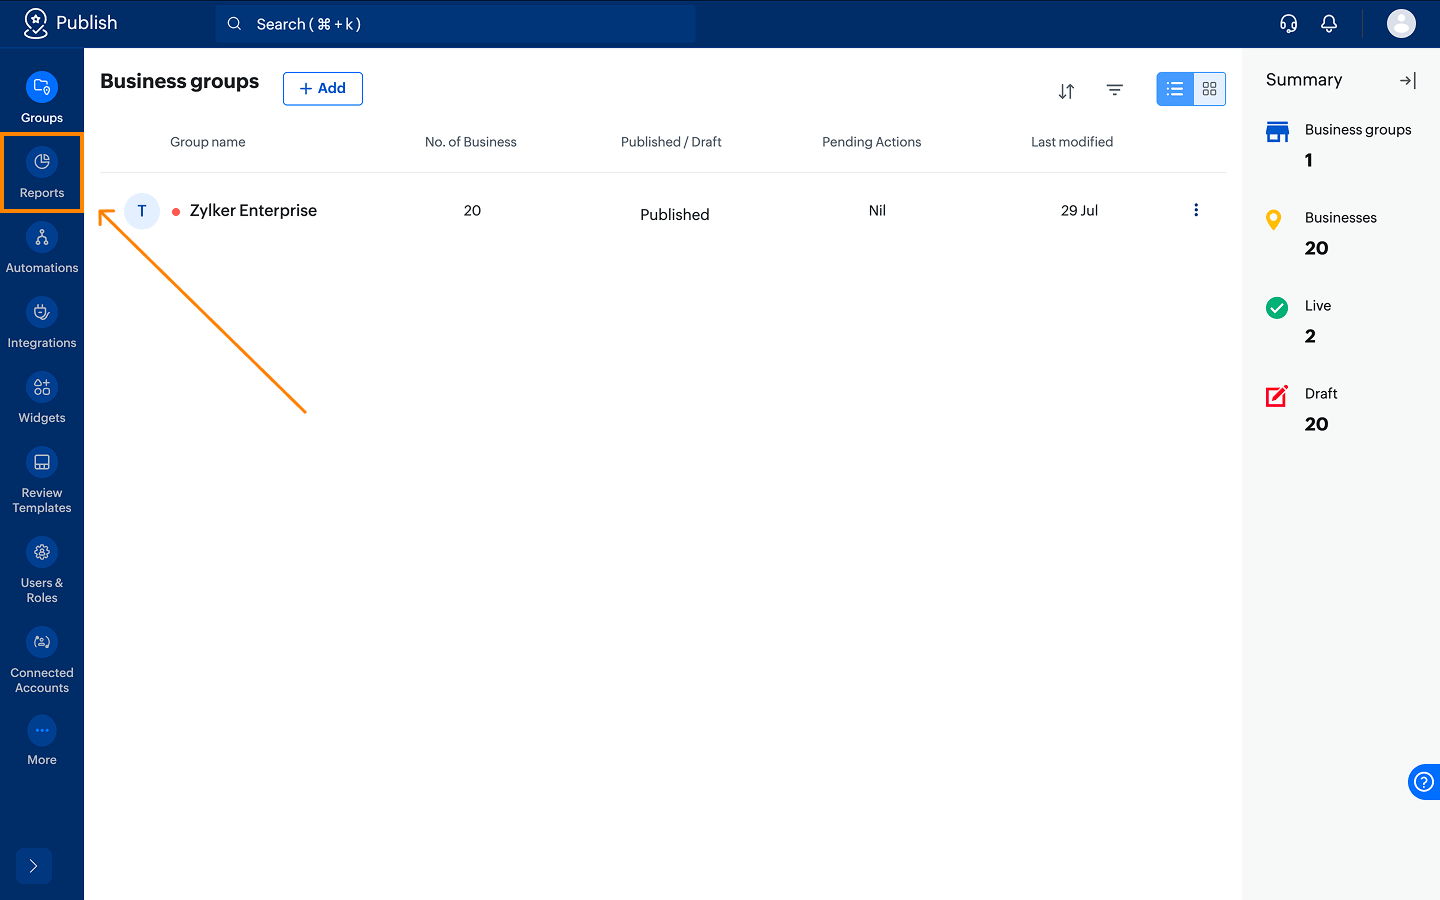1440x900 pixels.
Task: Go to Automations in sidebar
Action: pyautogui.click(x=42, y=248)
